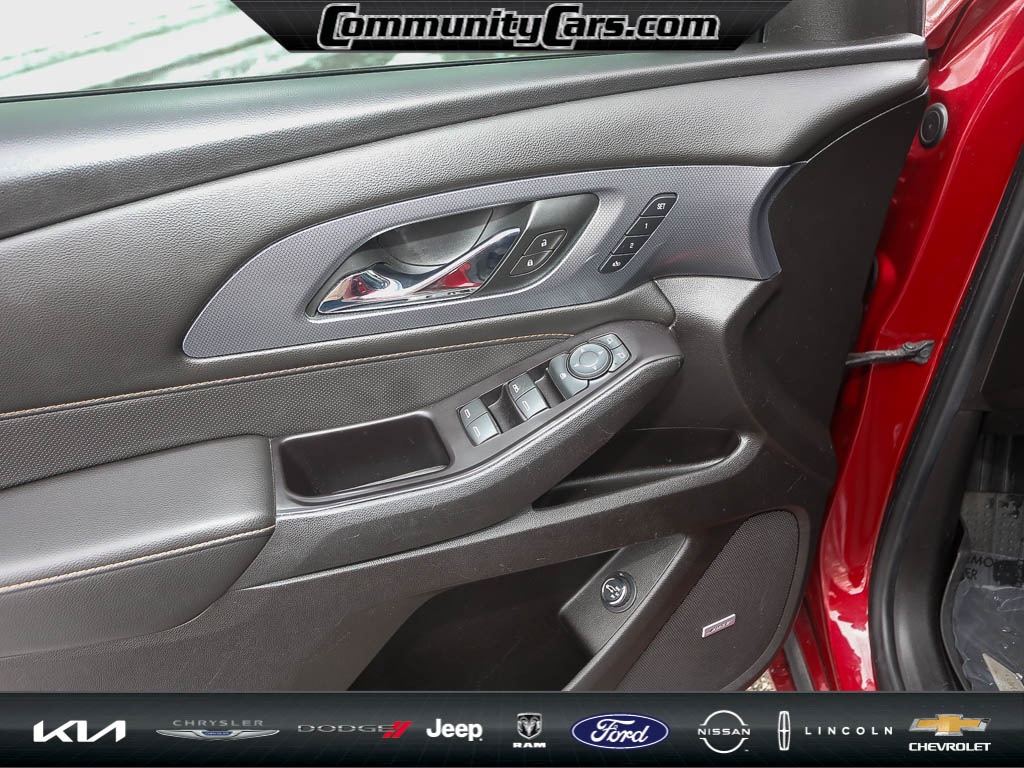Image resolution: width=1024 pixels, height=768 pixels.
Task: Click the Lincoln logo
Action: [835, 730]
